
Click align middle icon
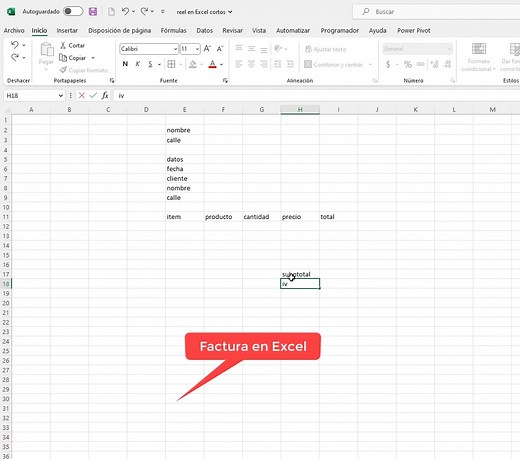(251, 49)
